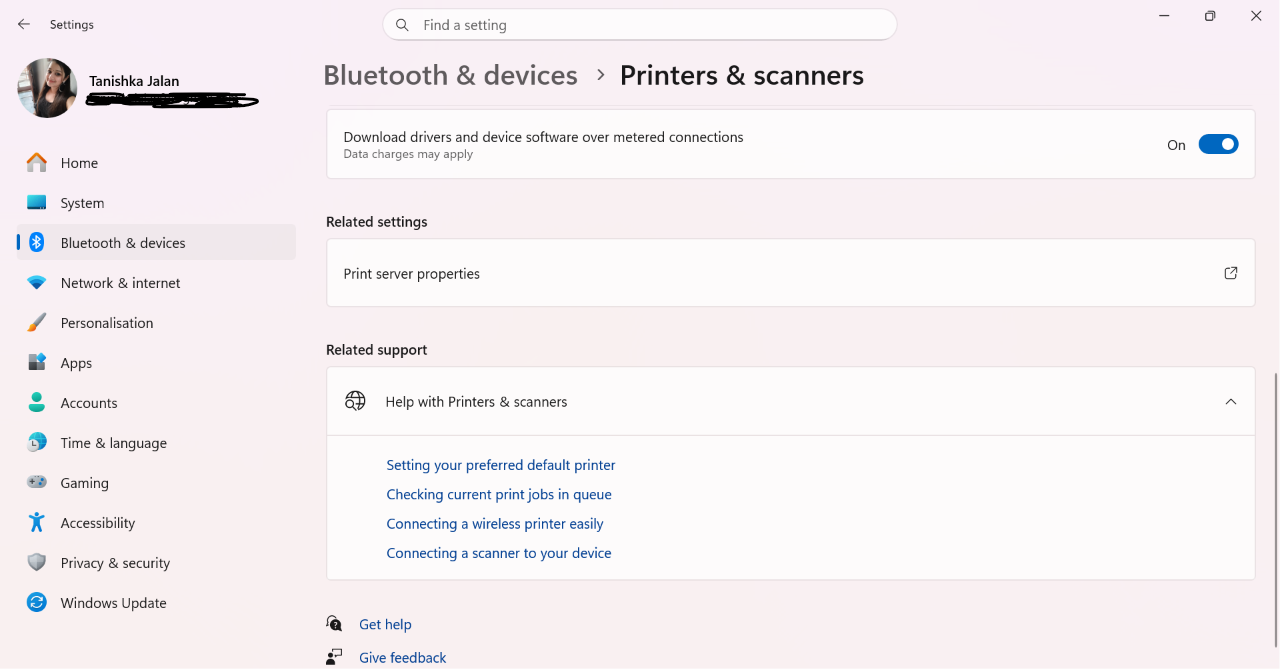Click the System monitor icon

[37, 202]
